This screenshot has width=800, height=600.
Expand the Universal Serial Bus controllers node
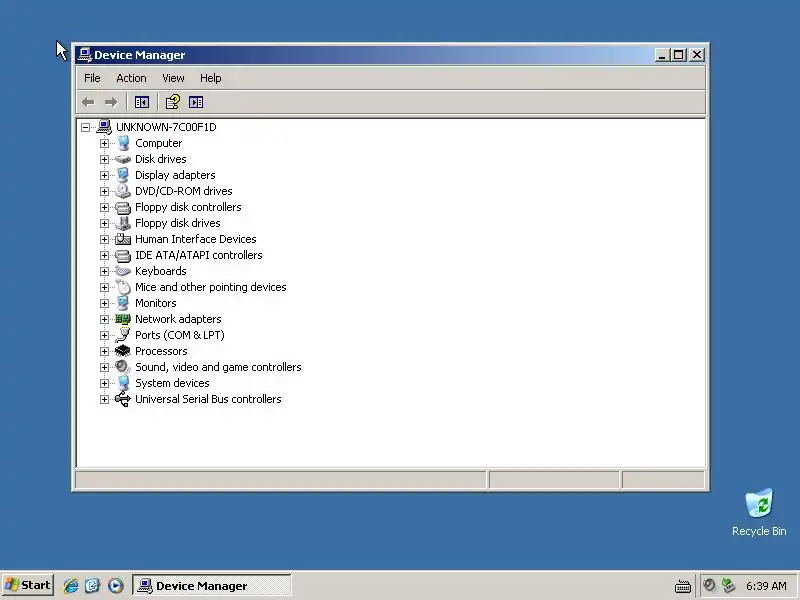tap(105, 399)
